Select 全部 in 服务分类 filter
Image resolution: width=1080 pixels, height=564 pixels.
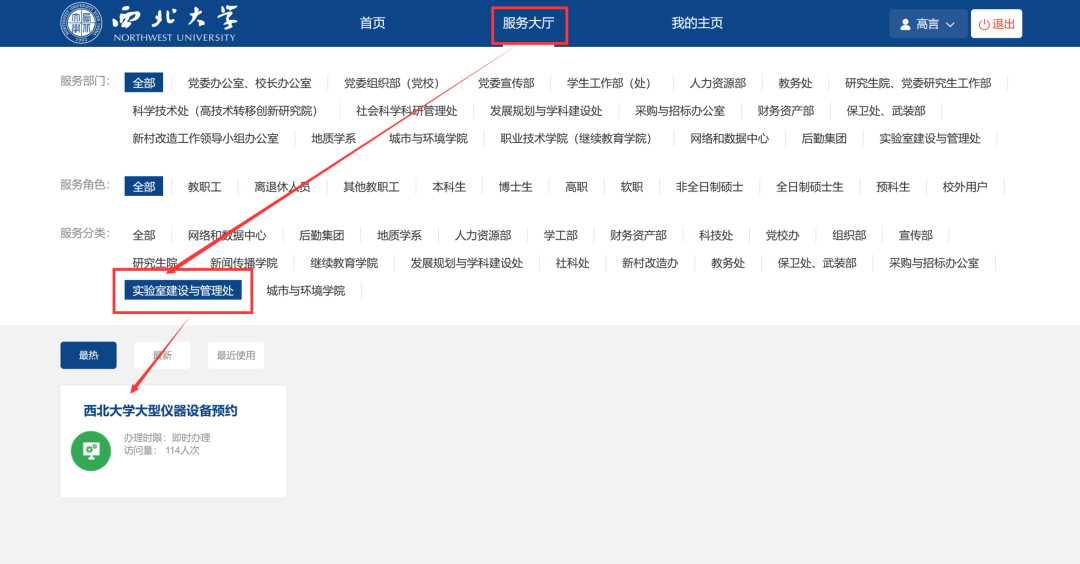pos(144,236)
